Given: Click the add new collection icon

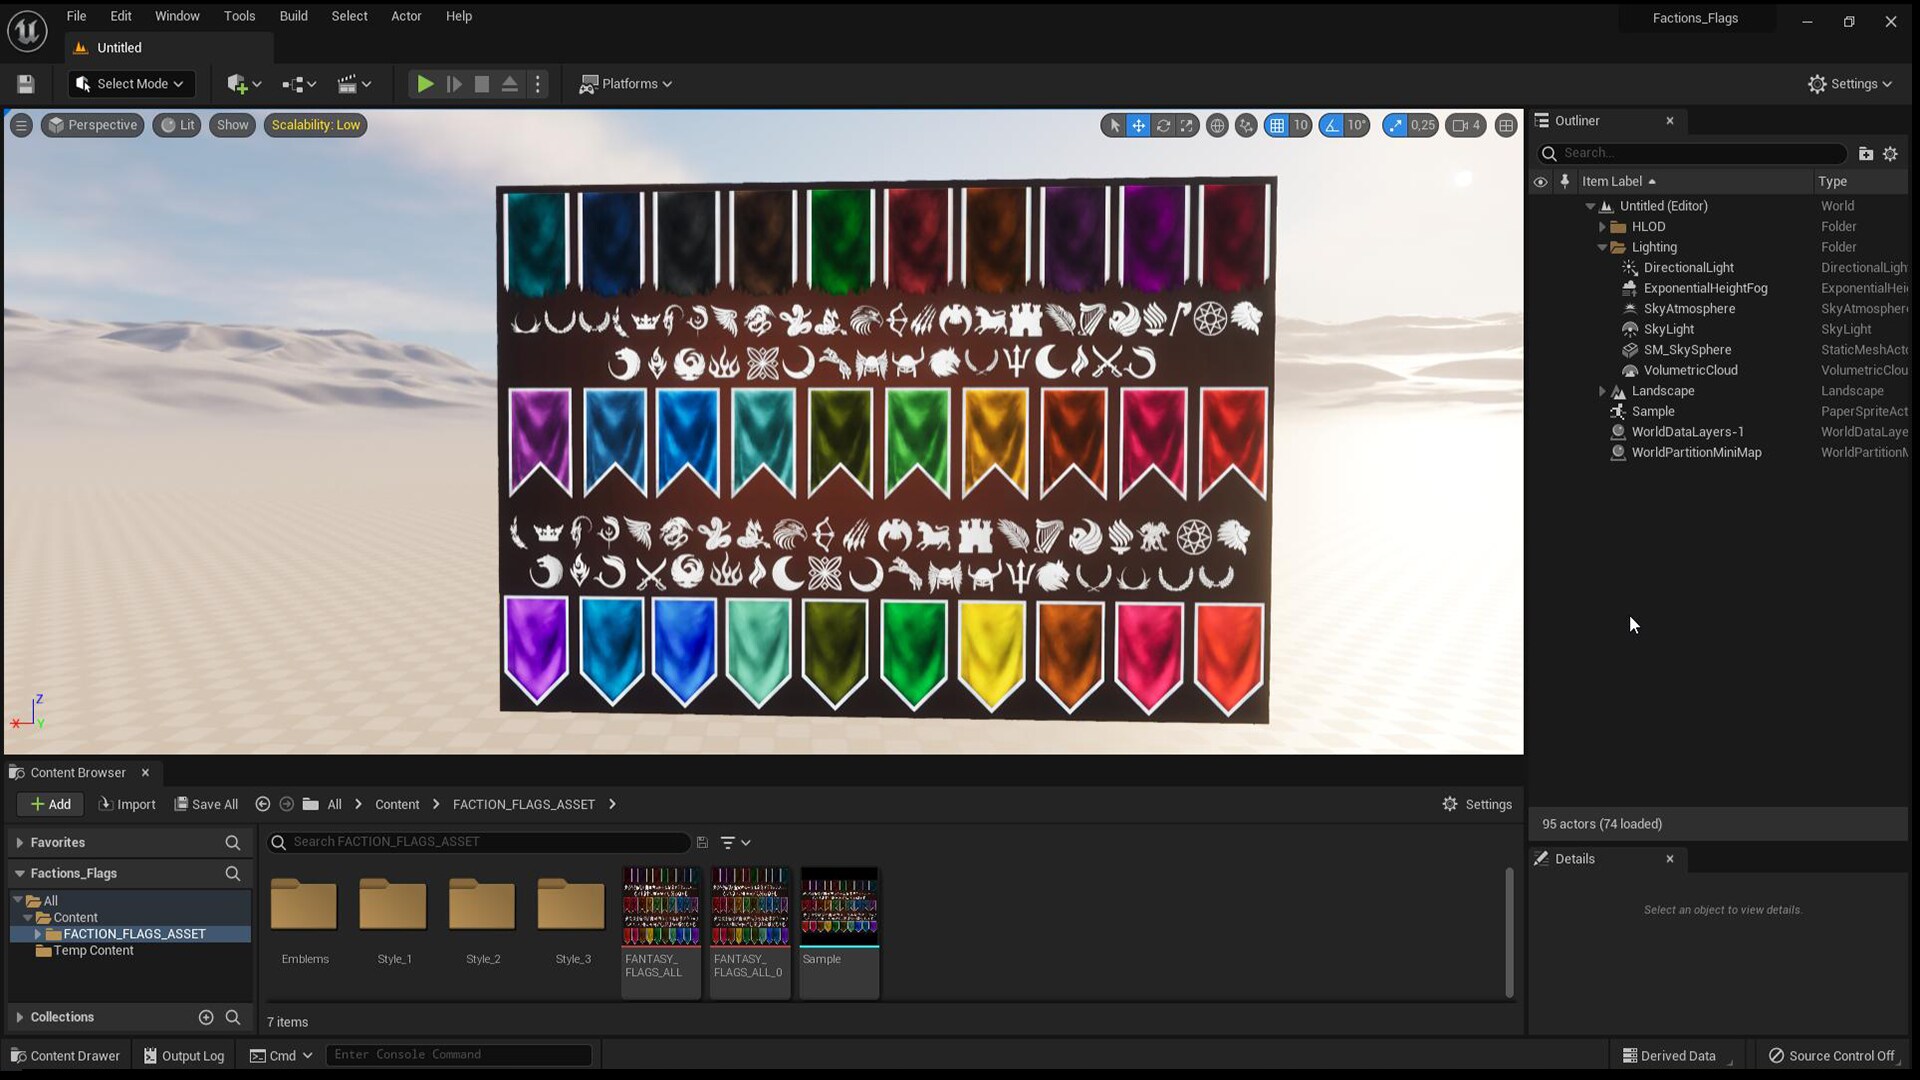Looking at the screenshot, I should 206,1017.
